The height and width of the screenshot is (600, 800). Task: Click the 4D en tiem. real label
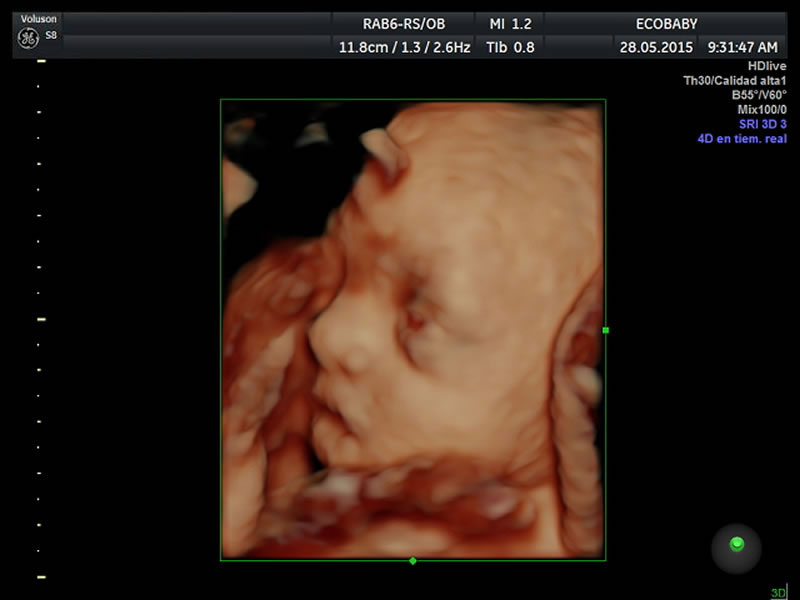pos(742,138)
